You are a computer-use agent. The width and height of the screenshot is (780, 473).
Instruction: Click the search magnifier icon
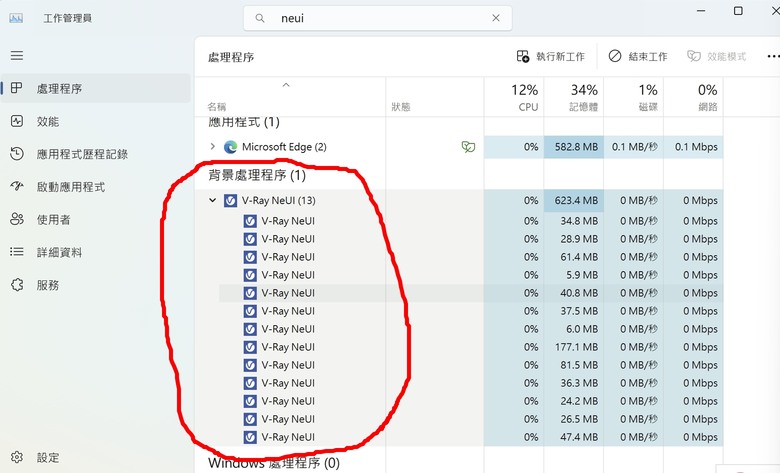[260, 18]
